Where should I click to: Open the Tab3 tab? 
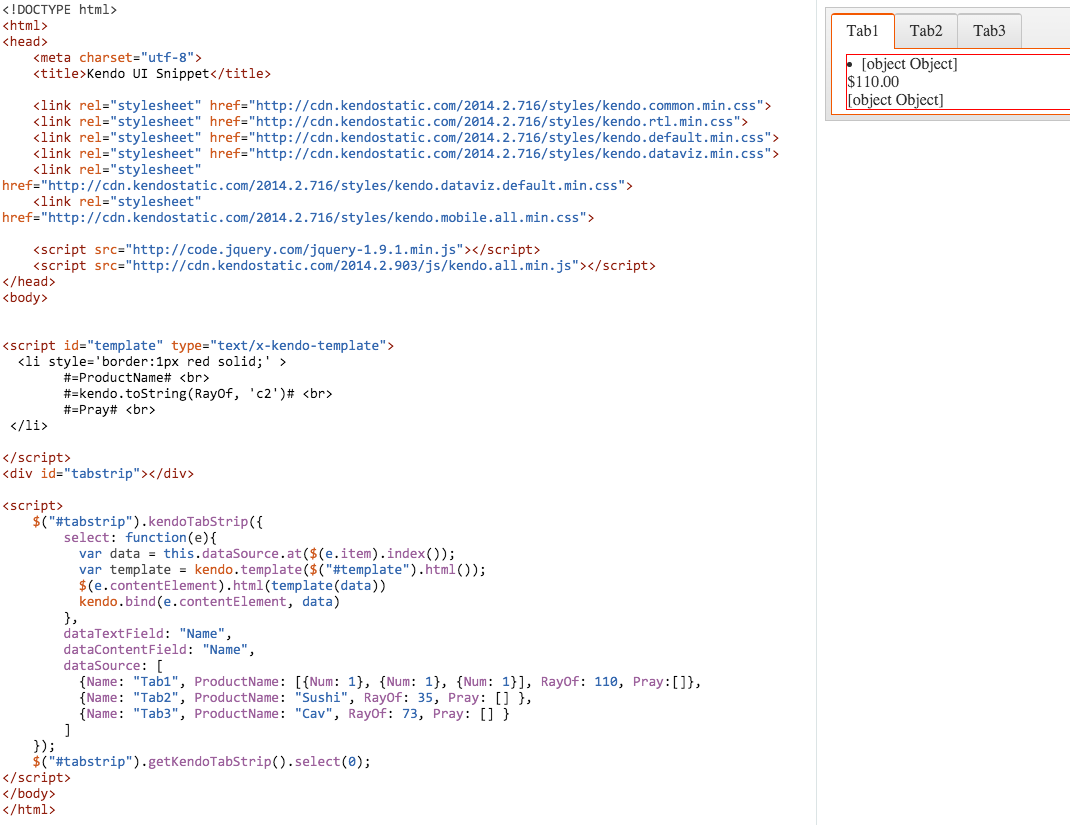tap(989, 31)
